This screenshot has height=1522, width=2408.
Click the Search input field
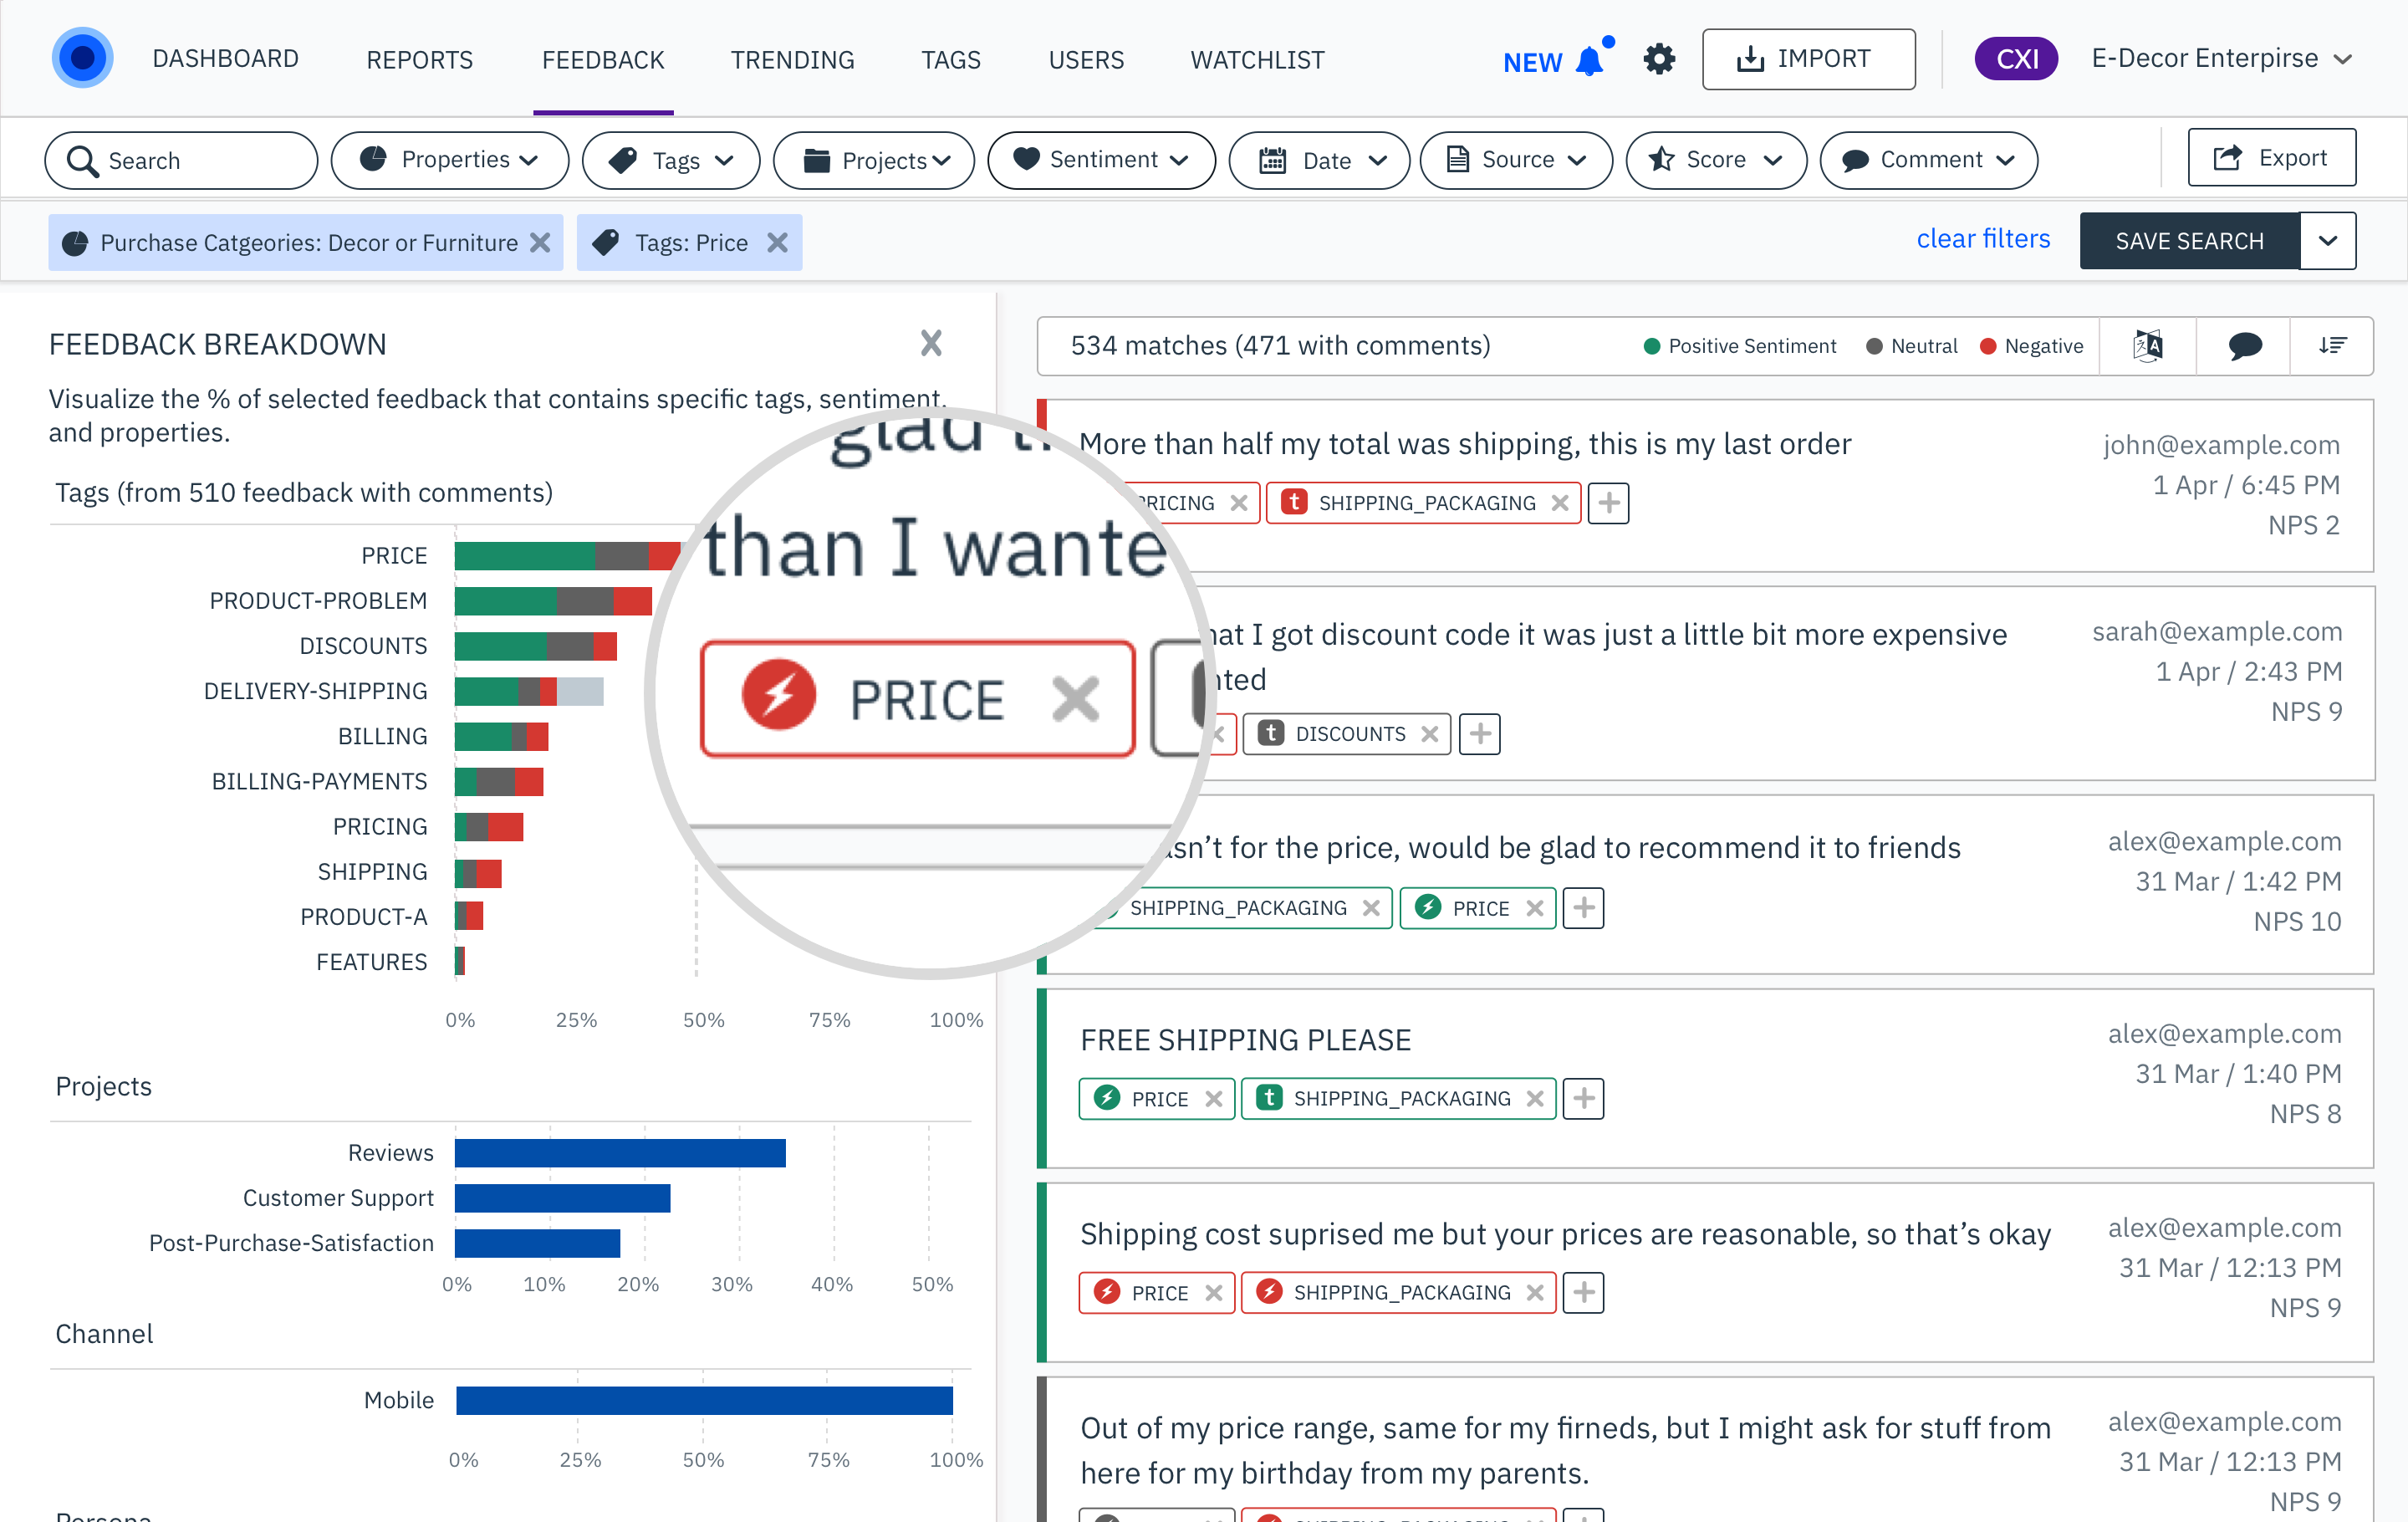tap(181, 160)
